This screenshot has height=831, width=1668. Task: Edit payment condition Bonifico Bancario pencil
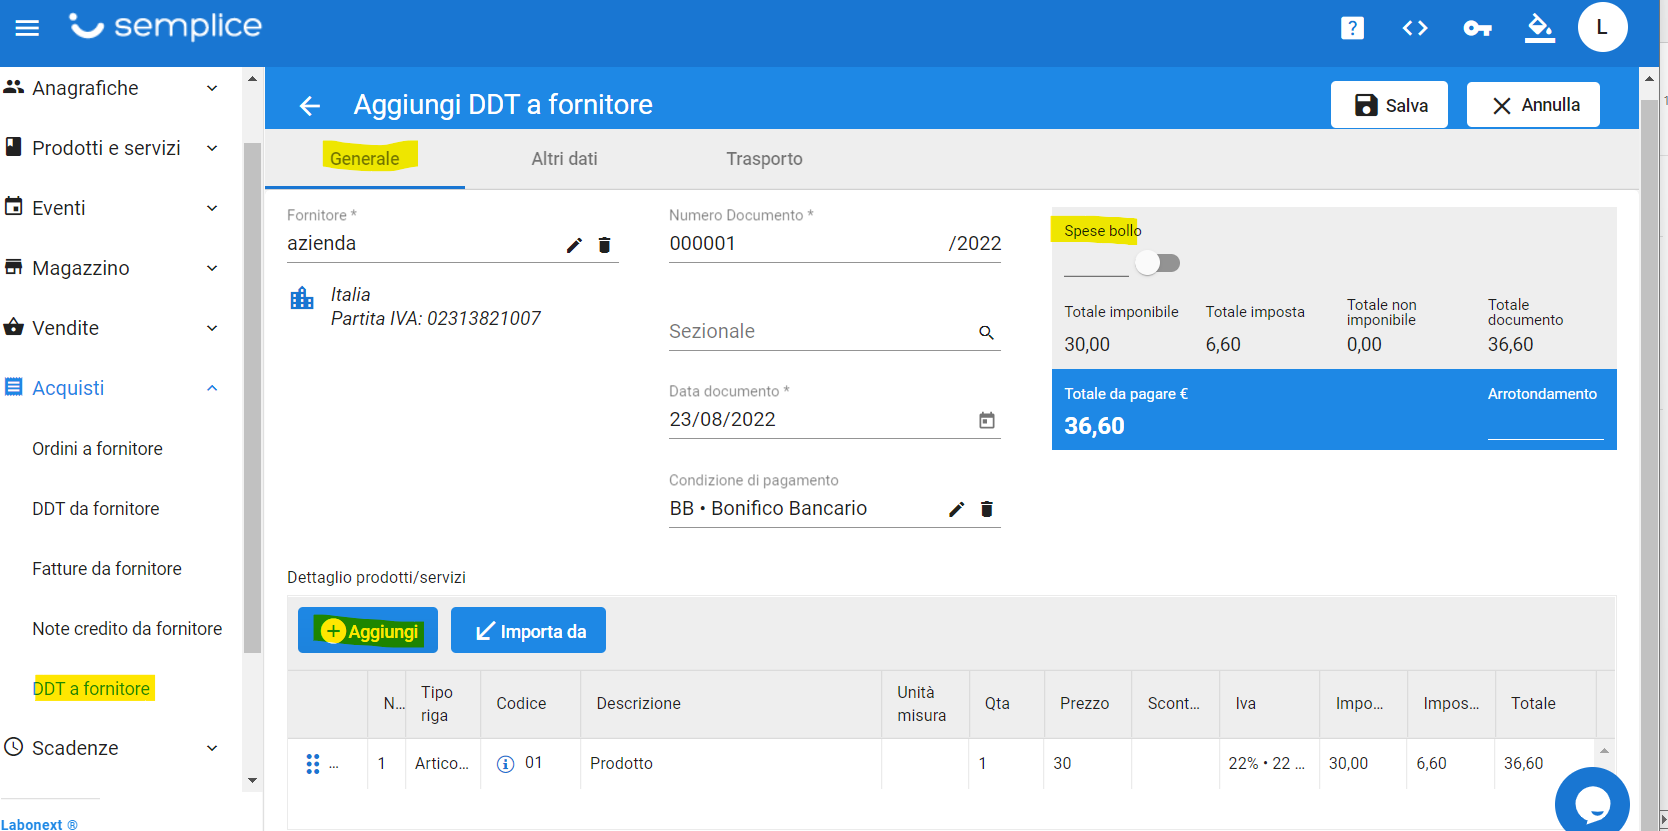tap(956, 509)
